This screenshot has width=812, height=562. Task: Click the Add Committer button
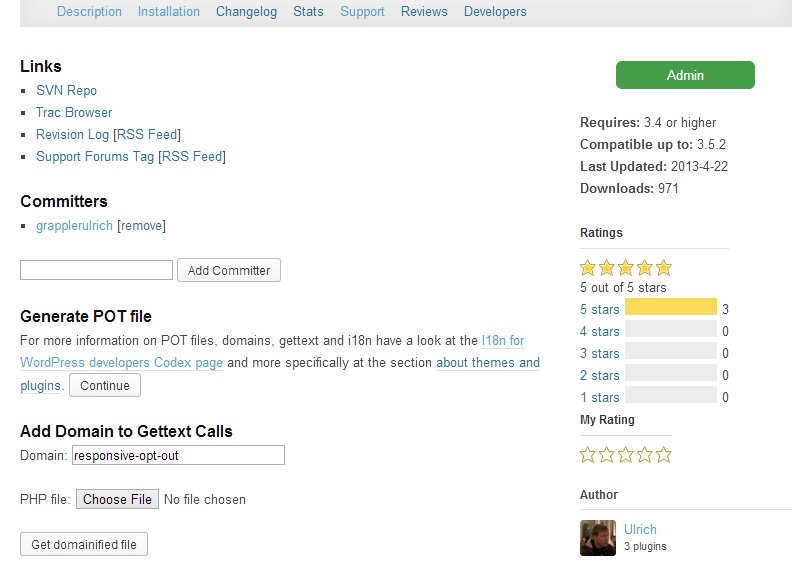point(229,270)
